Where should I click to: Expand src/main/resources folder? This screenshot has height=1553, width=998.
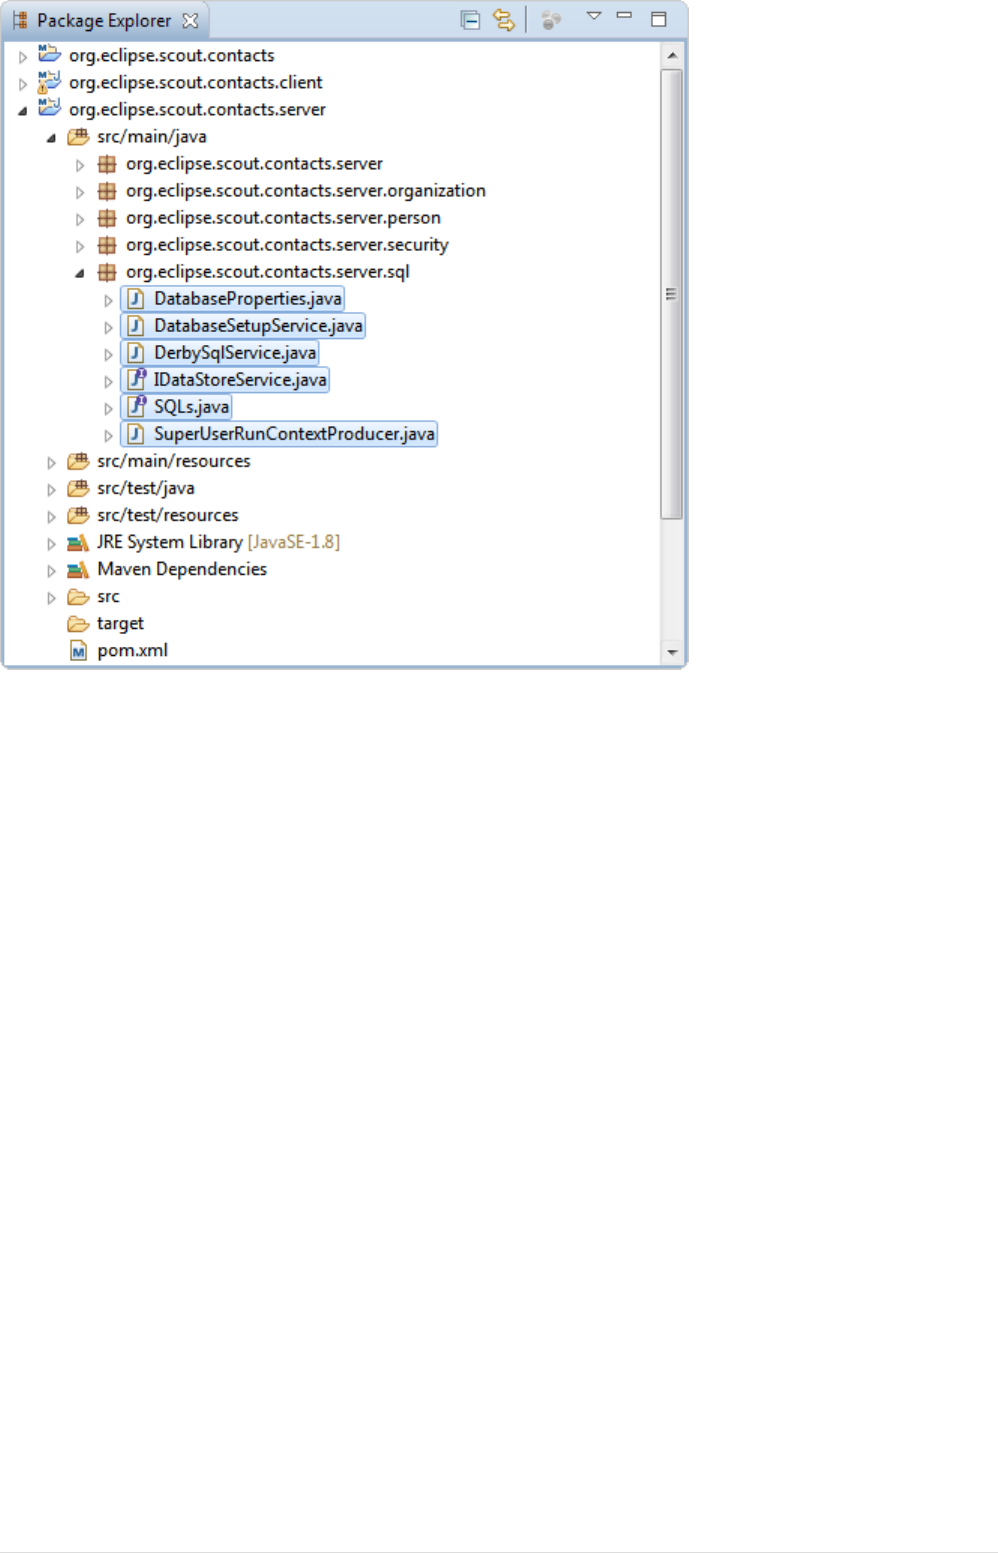pos(51,462)
